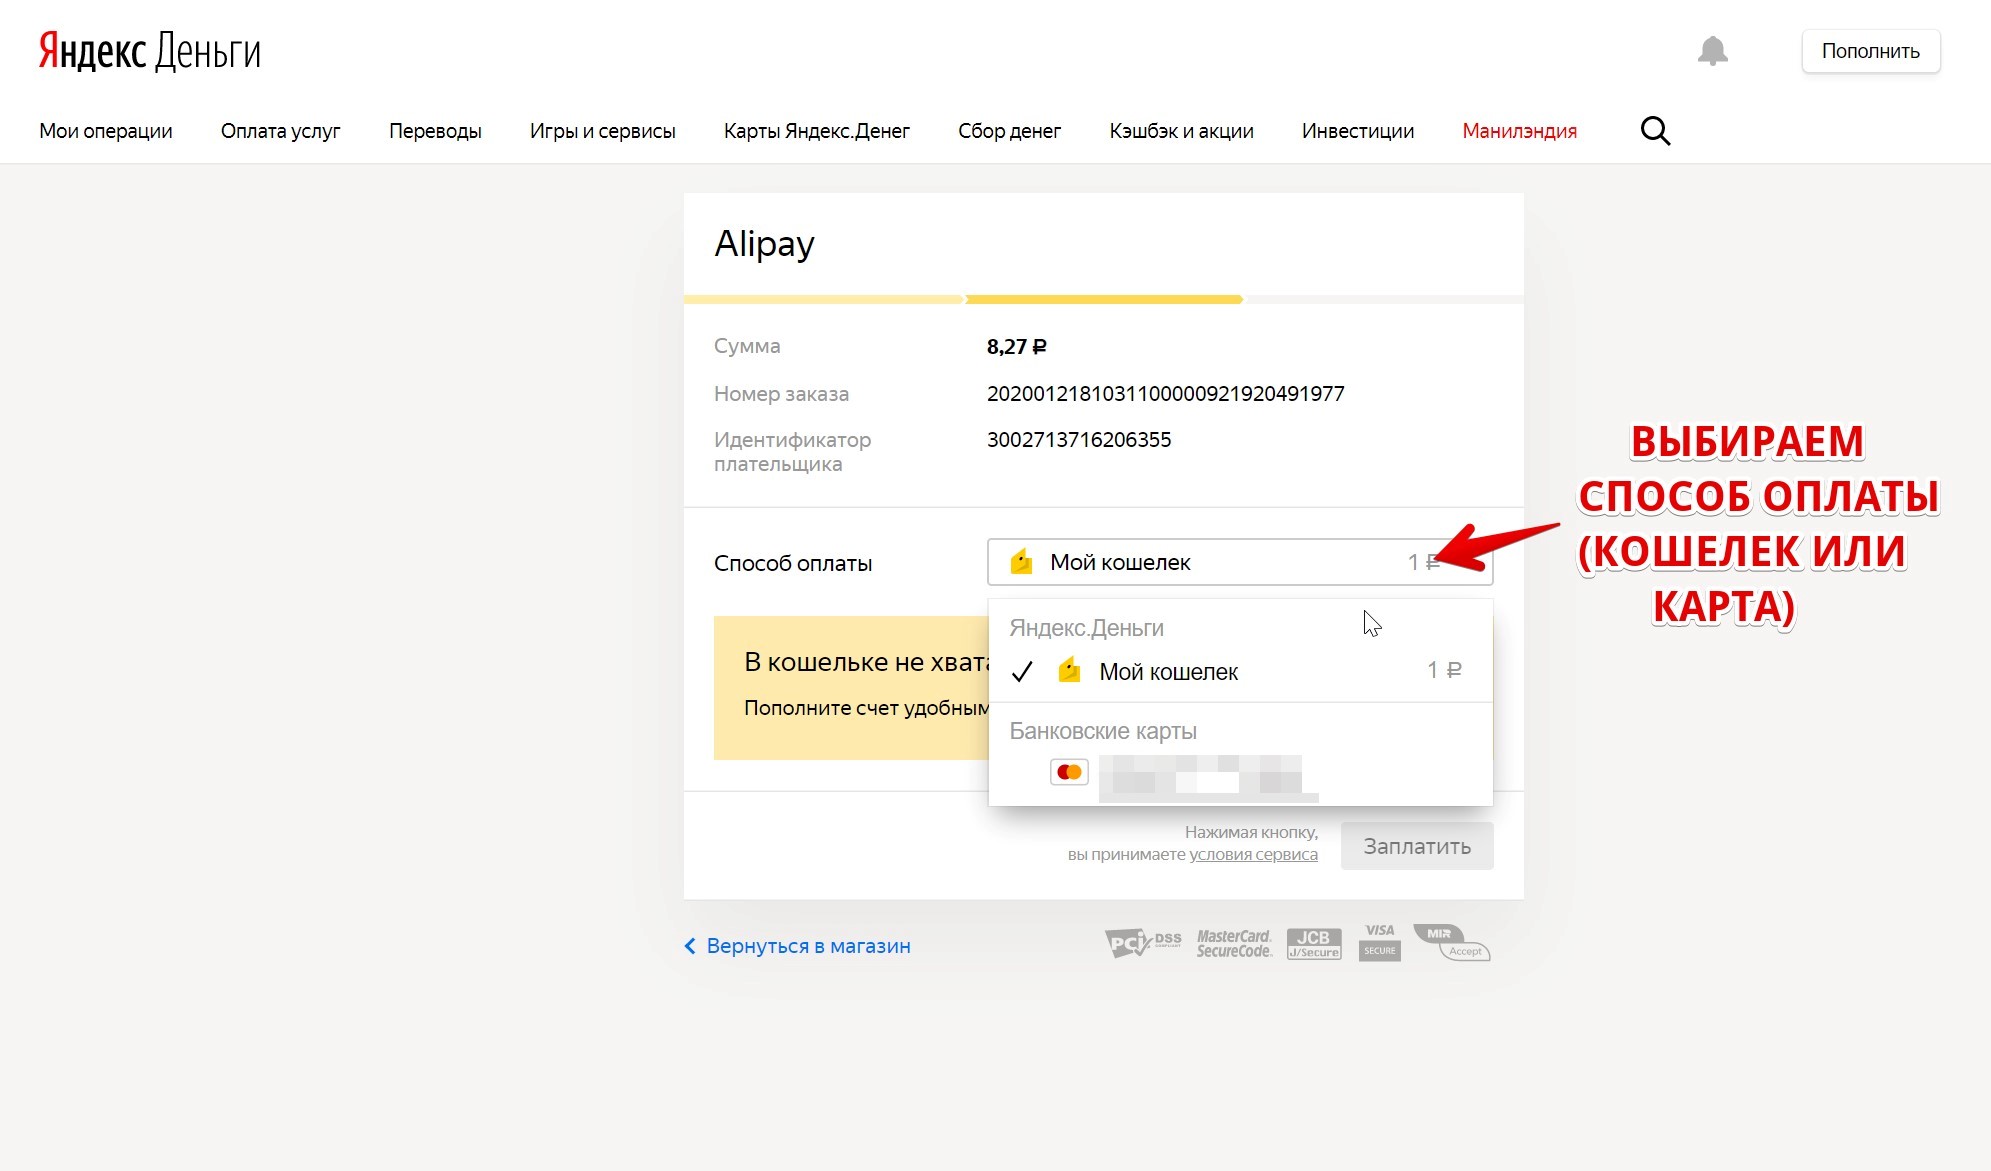Open Манилэндия link
The width and height of the screenshot is (1991, 1171).
click(1520, 131)
